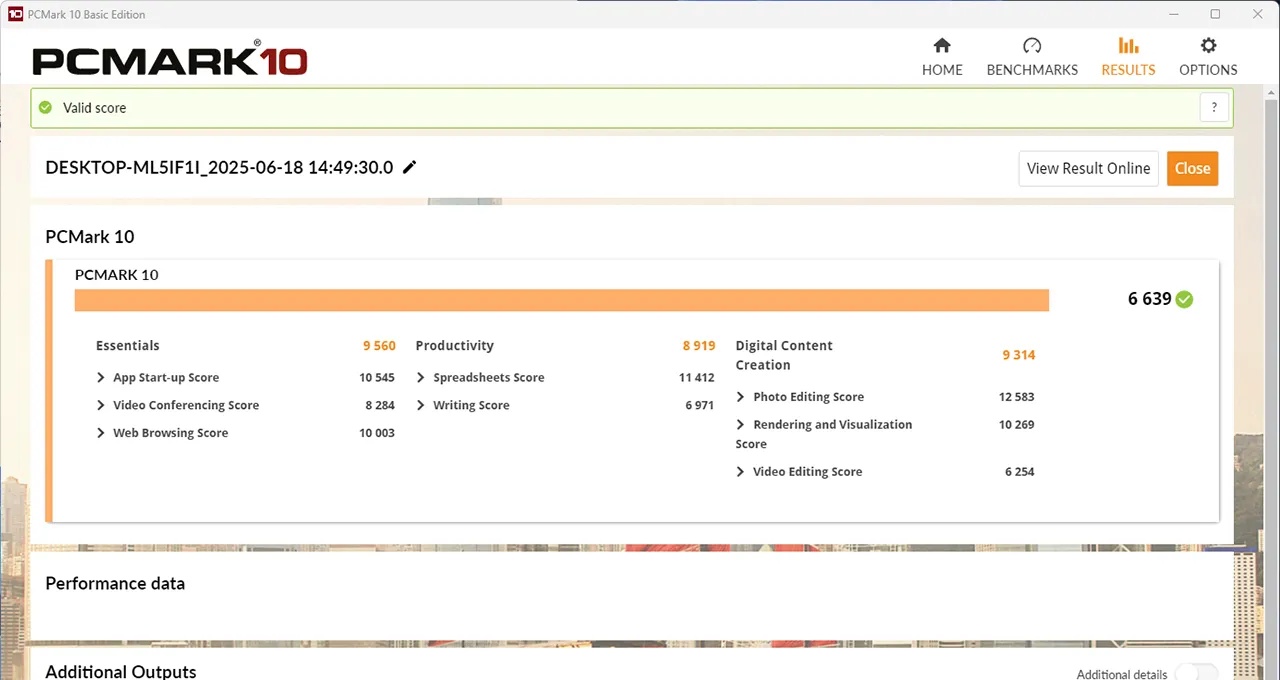Viewport: 1280px width, 680px height.
Task: Click the Benchmarks gauge icon
Action: (1032, 45)
